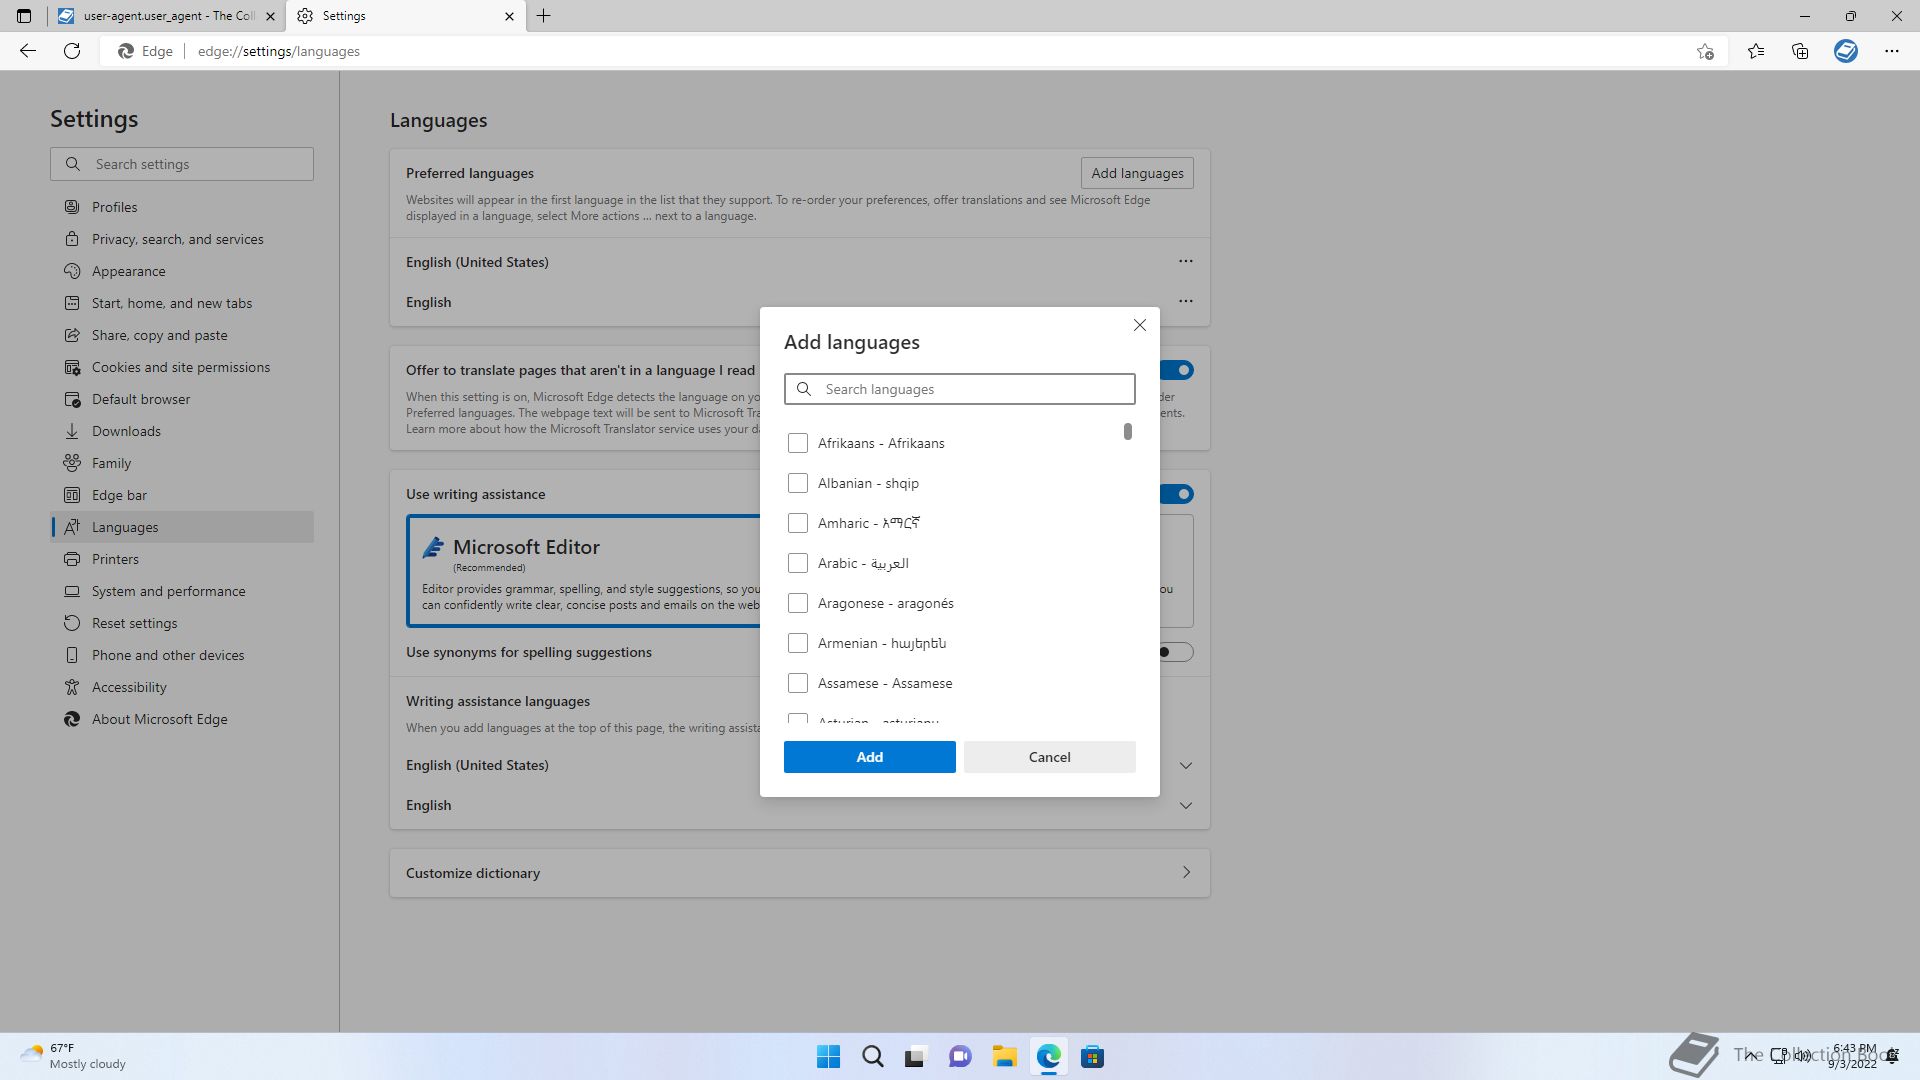Open Microsoft Store from the taskbar
1920x1080 pixels.
[1092, 1057]
